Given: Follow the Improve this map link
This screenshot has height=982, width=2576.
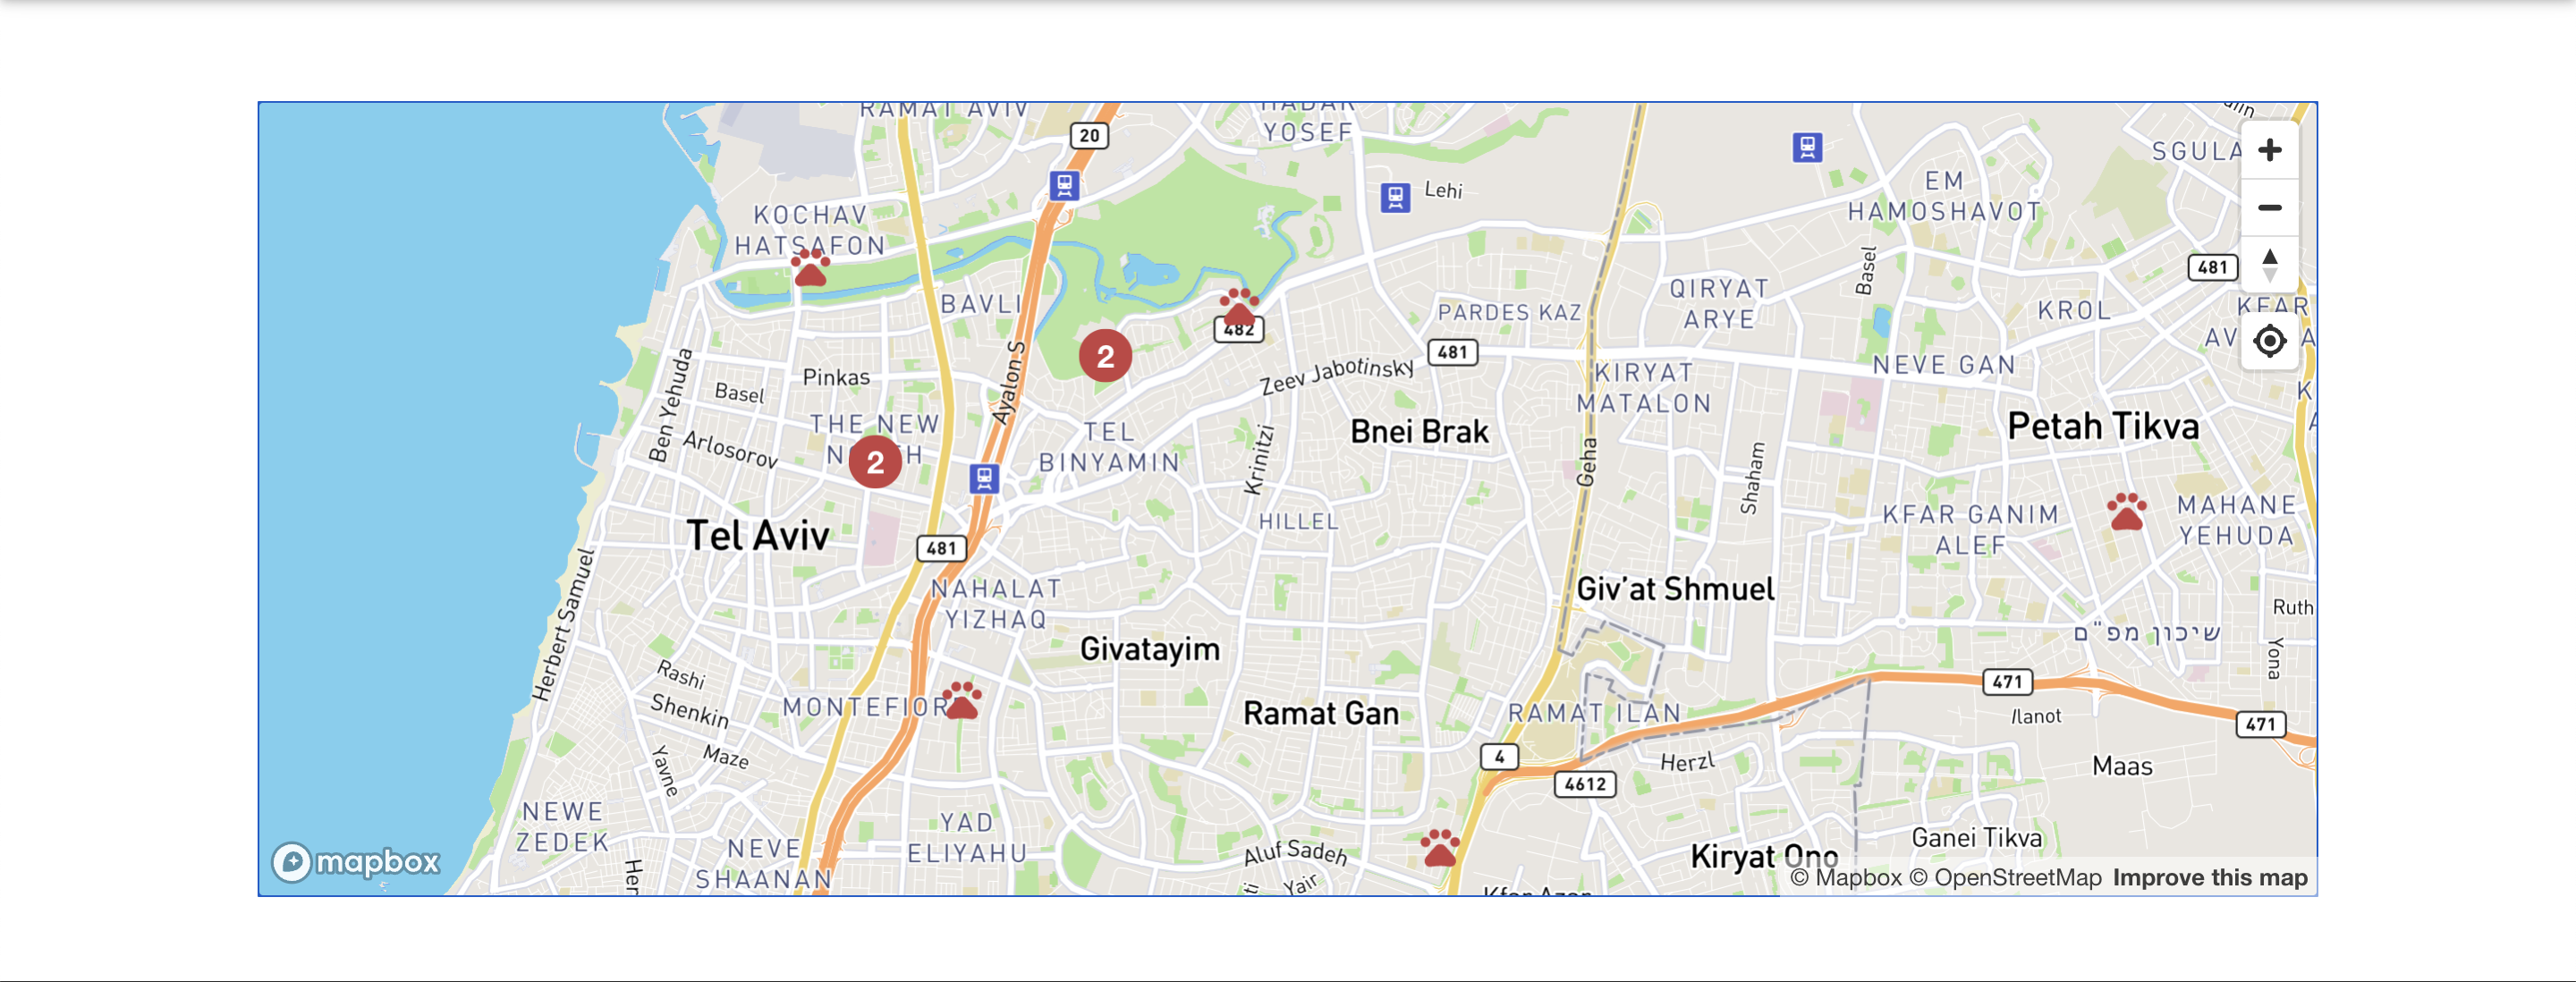Looking at the screenshot, I should tap(2210, 877).
